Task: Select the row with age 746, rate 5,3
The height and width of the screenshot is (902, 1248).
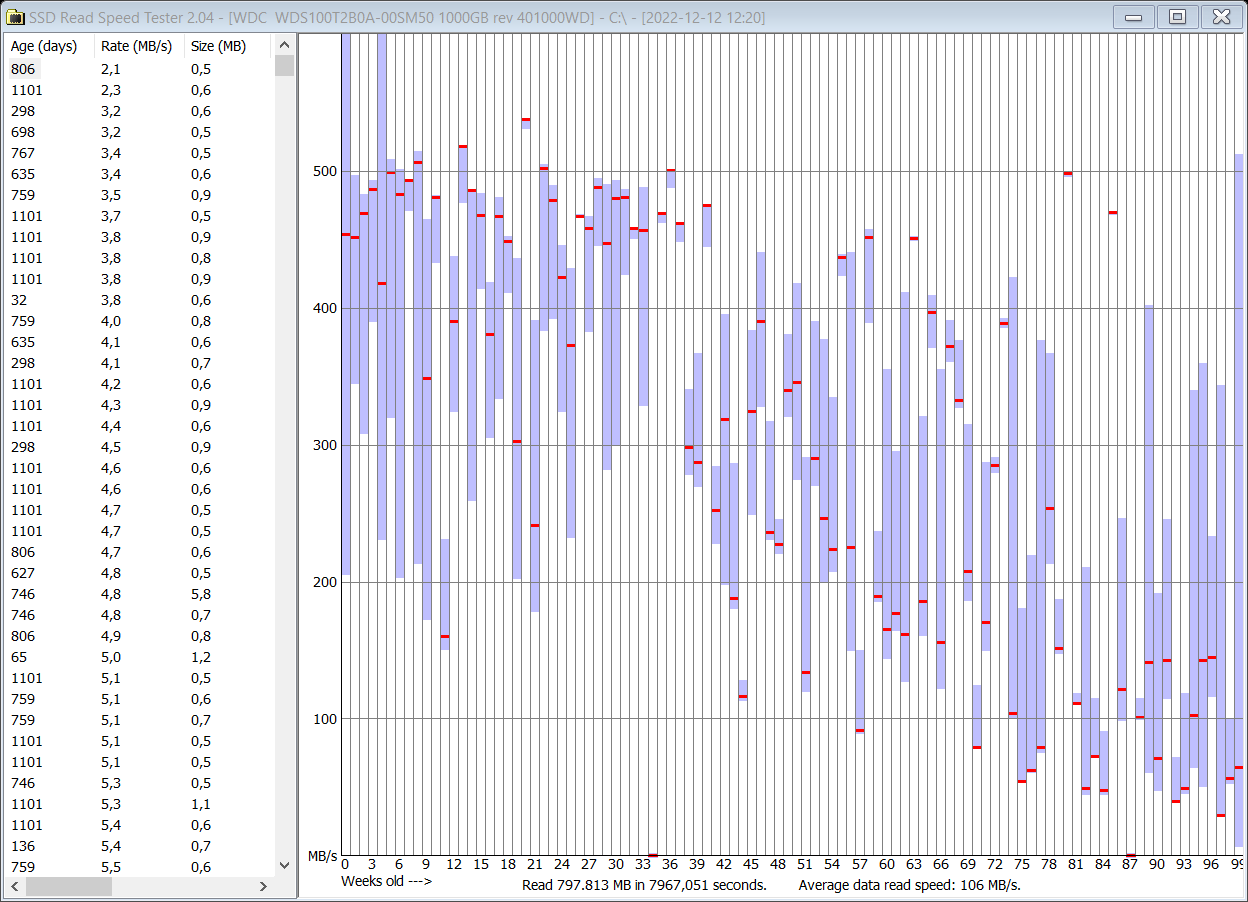Action: tap(140, 783)
